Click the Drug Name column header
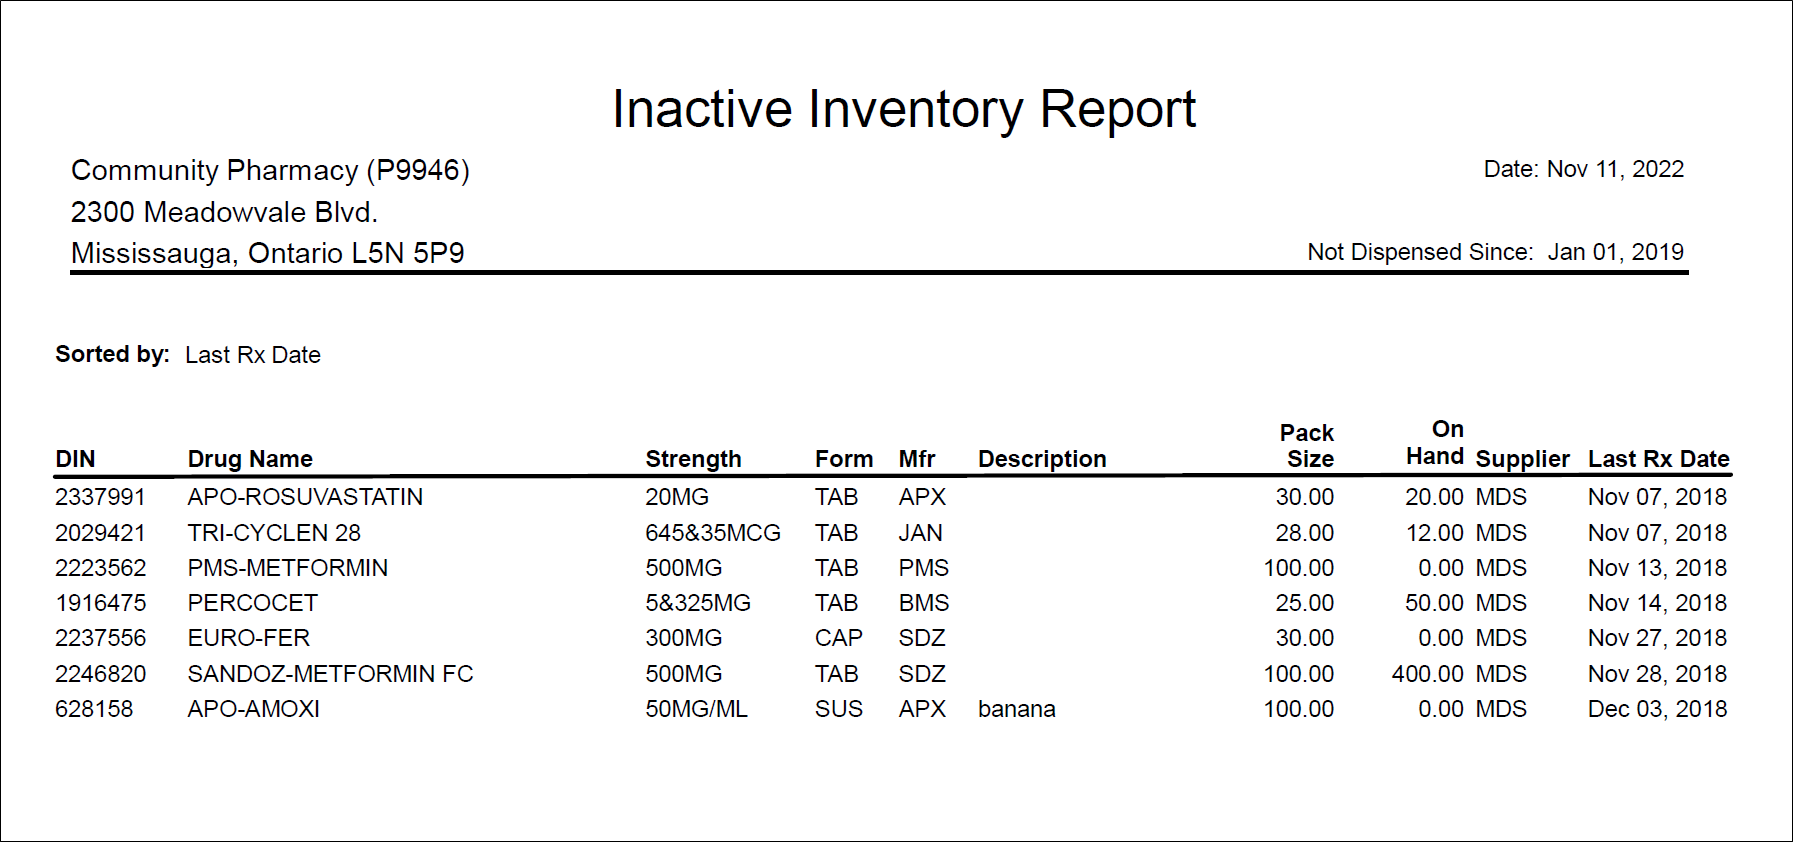Viewport: 1793px width, 842px height. [250, 459]
